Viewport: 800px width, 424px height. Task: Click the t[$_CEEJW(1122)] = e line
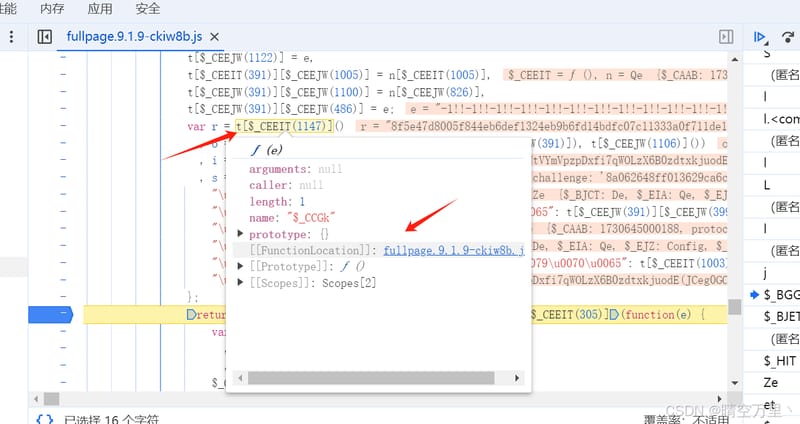coord(250,58)
